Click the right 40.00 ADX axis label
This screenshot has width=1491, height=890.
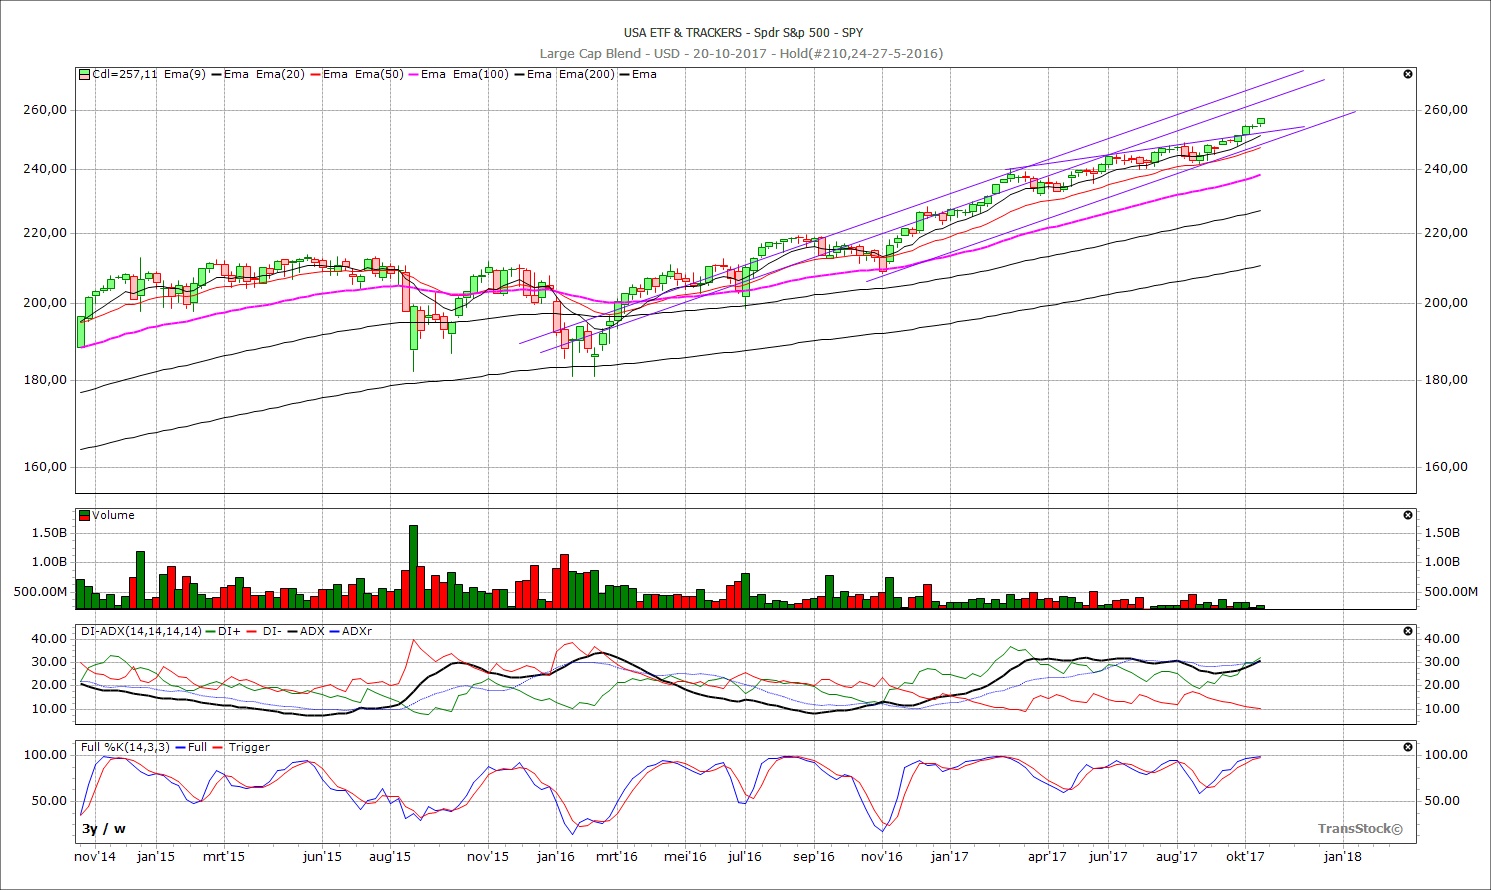pos(1441,639)
